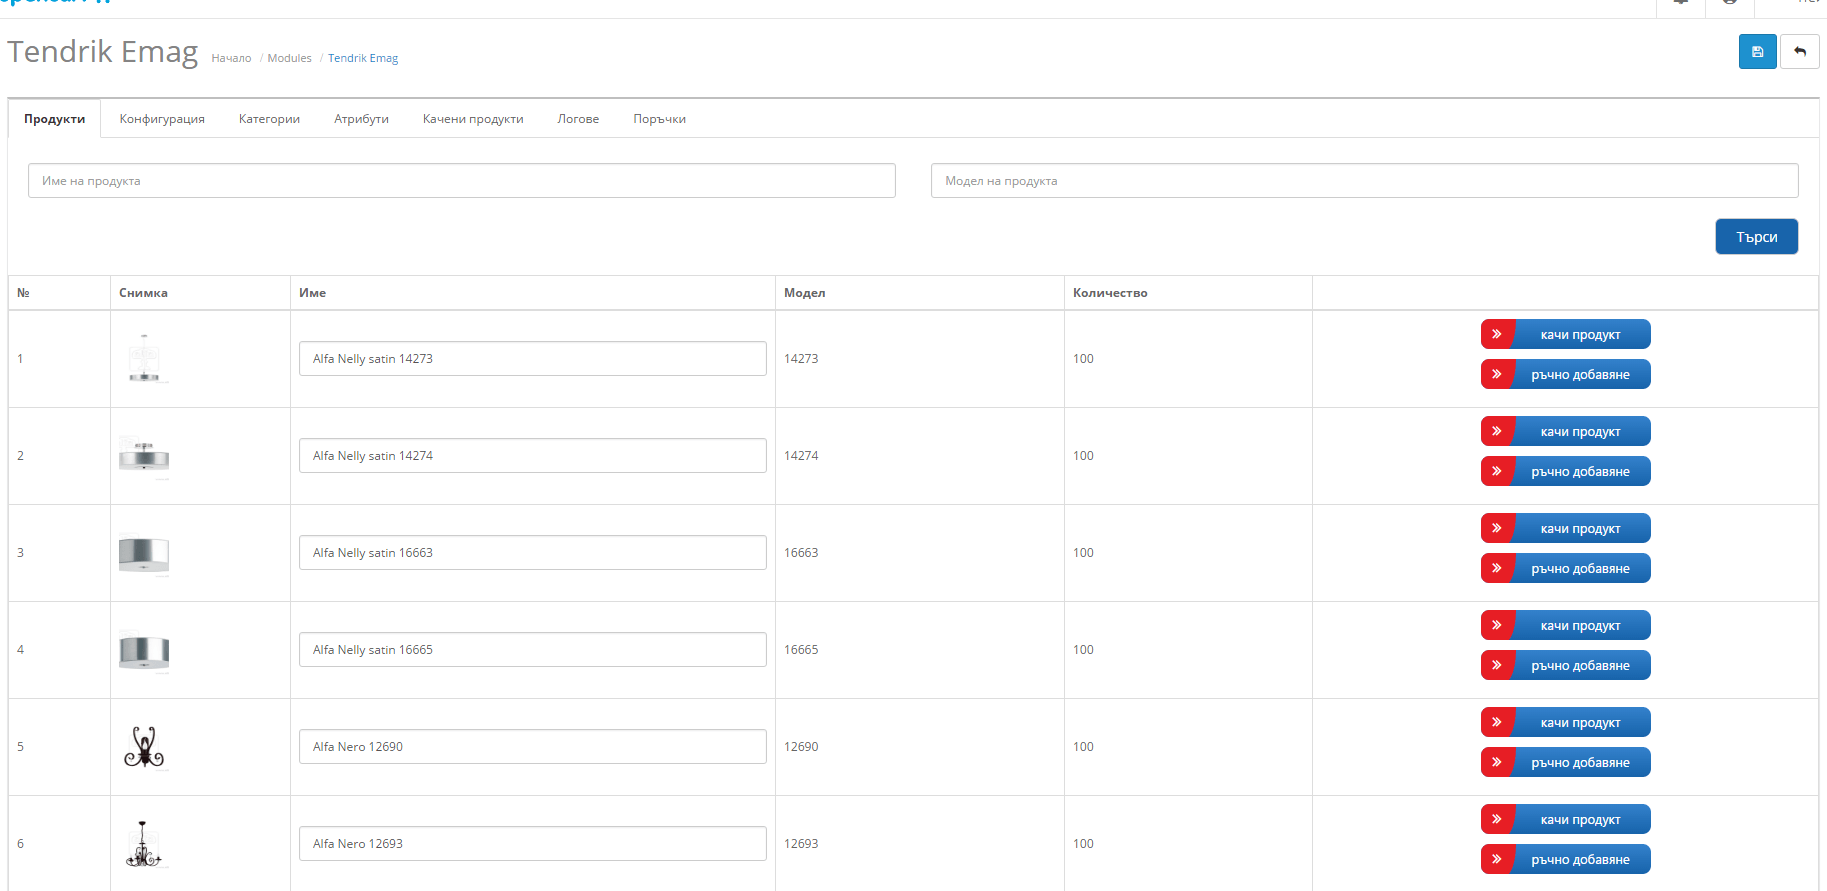Click red chevron icon on 'ръчно добавяне' for 16663
This screenshot has height=891, width=1827.
[1497, 568]
